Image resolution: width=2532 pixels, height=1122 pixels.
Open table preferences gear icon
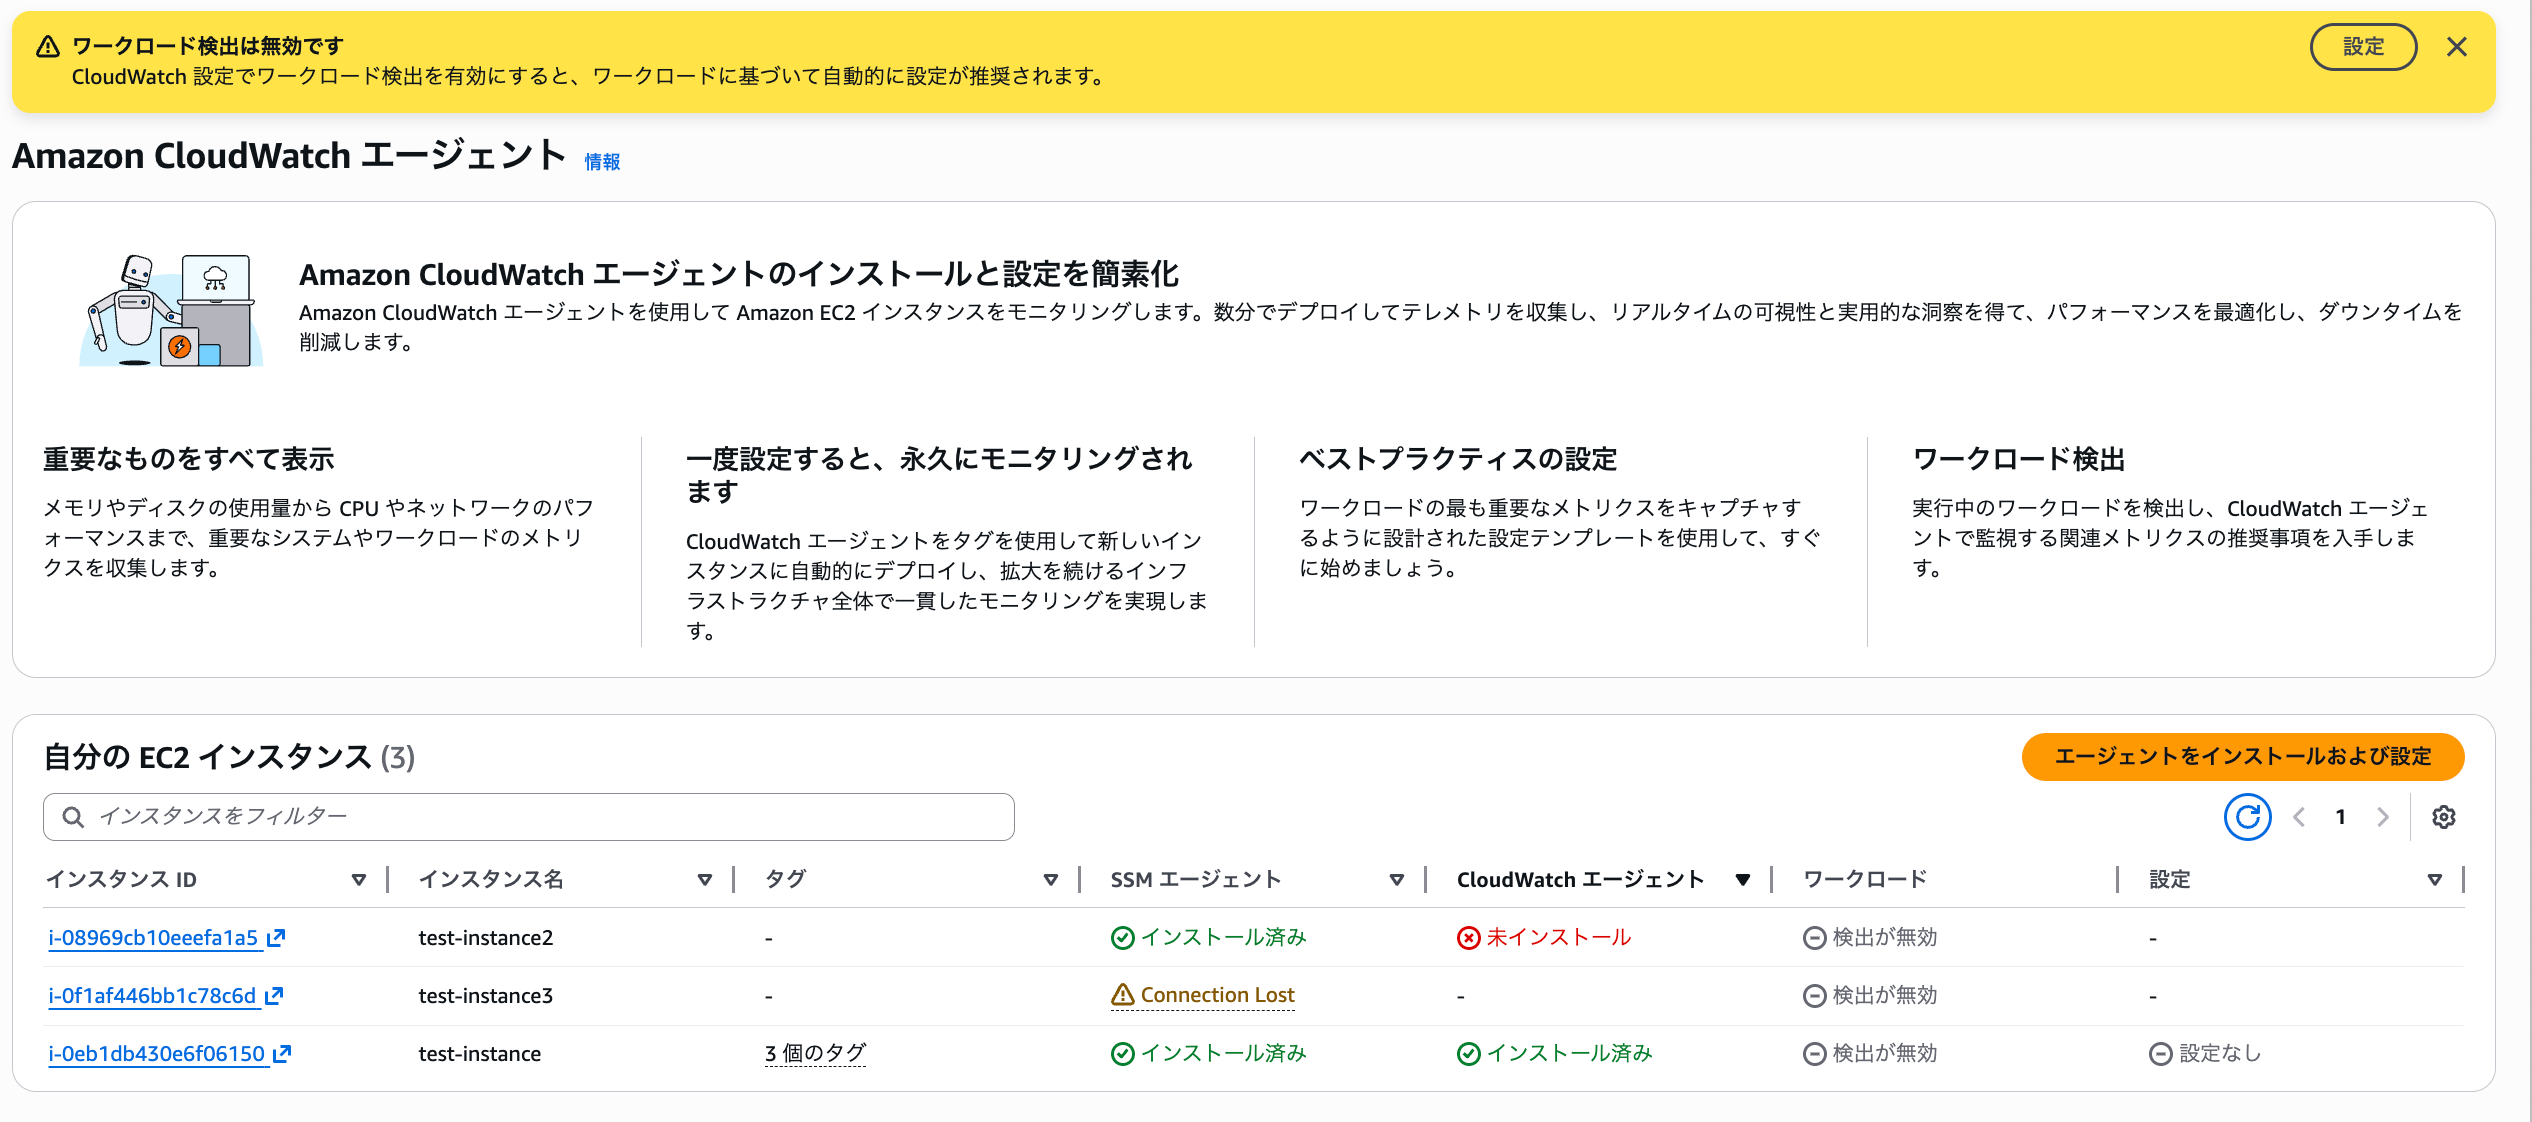[x=2443, y=817]
